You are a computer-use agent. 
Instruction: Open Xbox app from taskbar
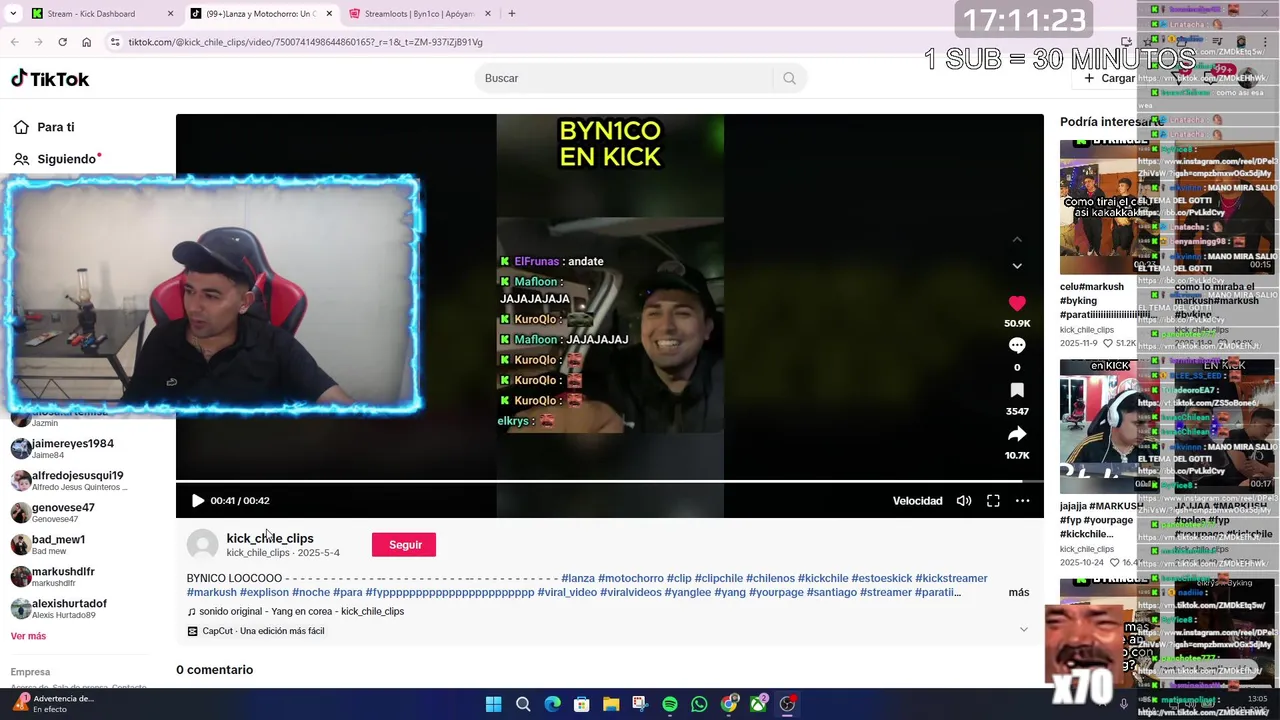(759, 704)
